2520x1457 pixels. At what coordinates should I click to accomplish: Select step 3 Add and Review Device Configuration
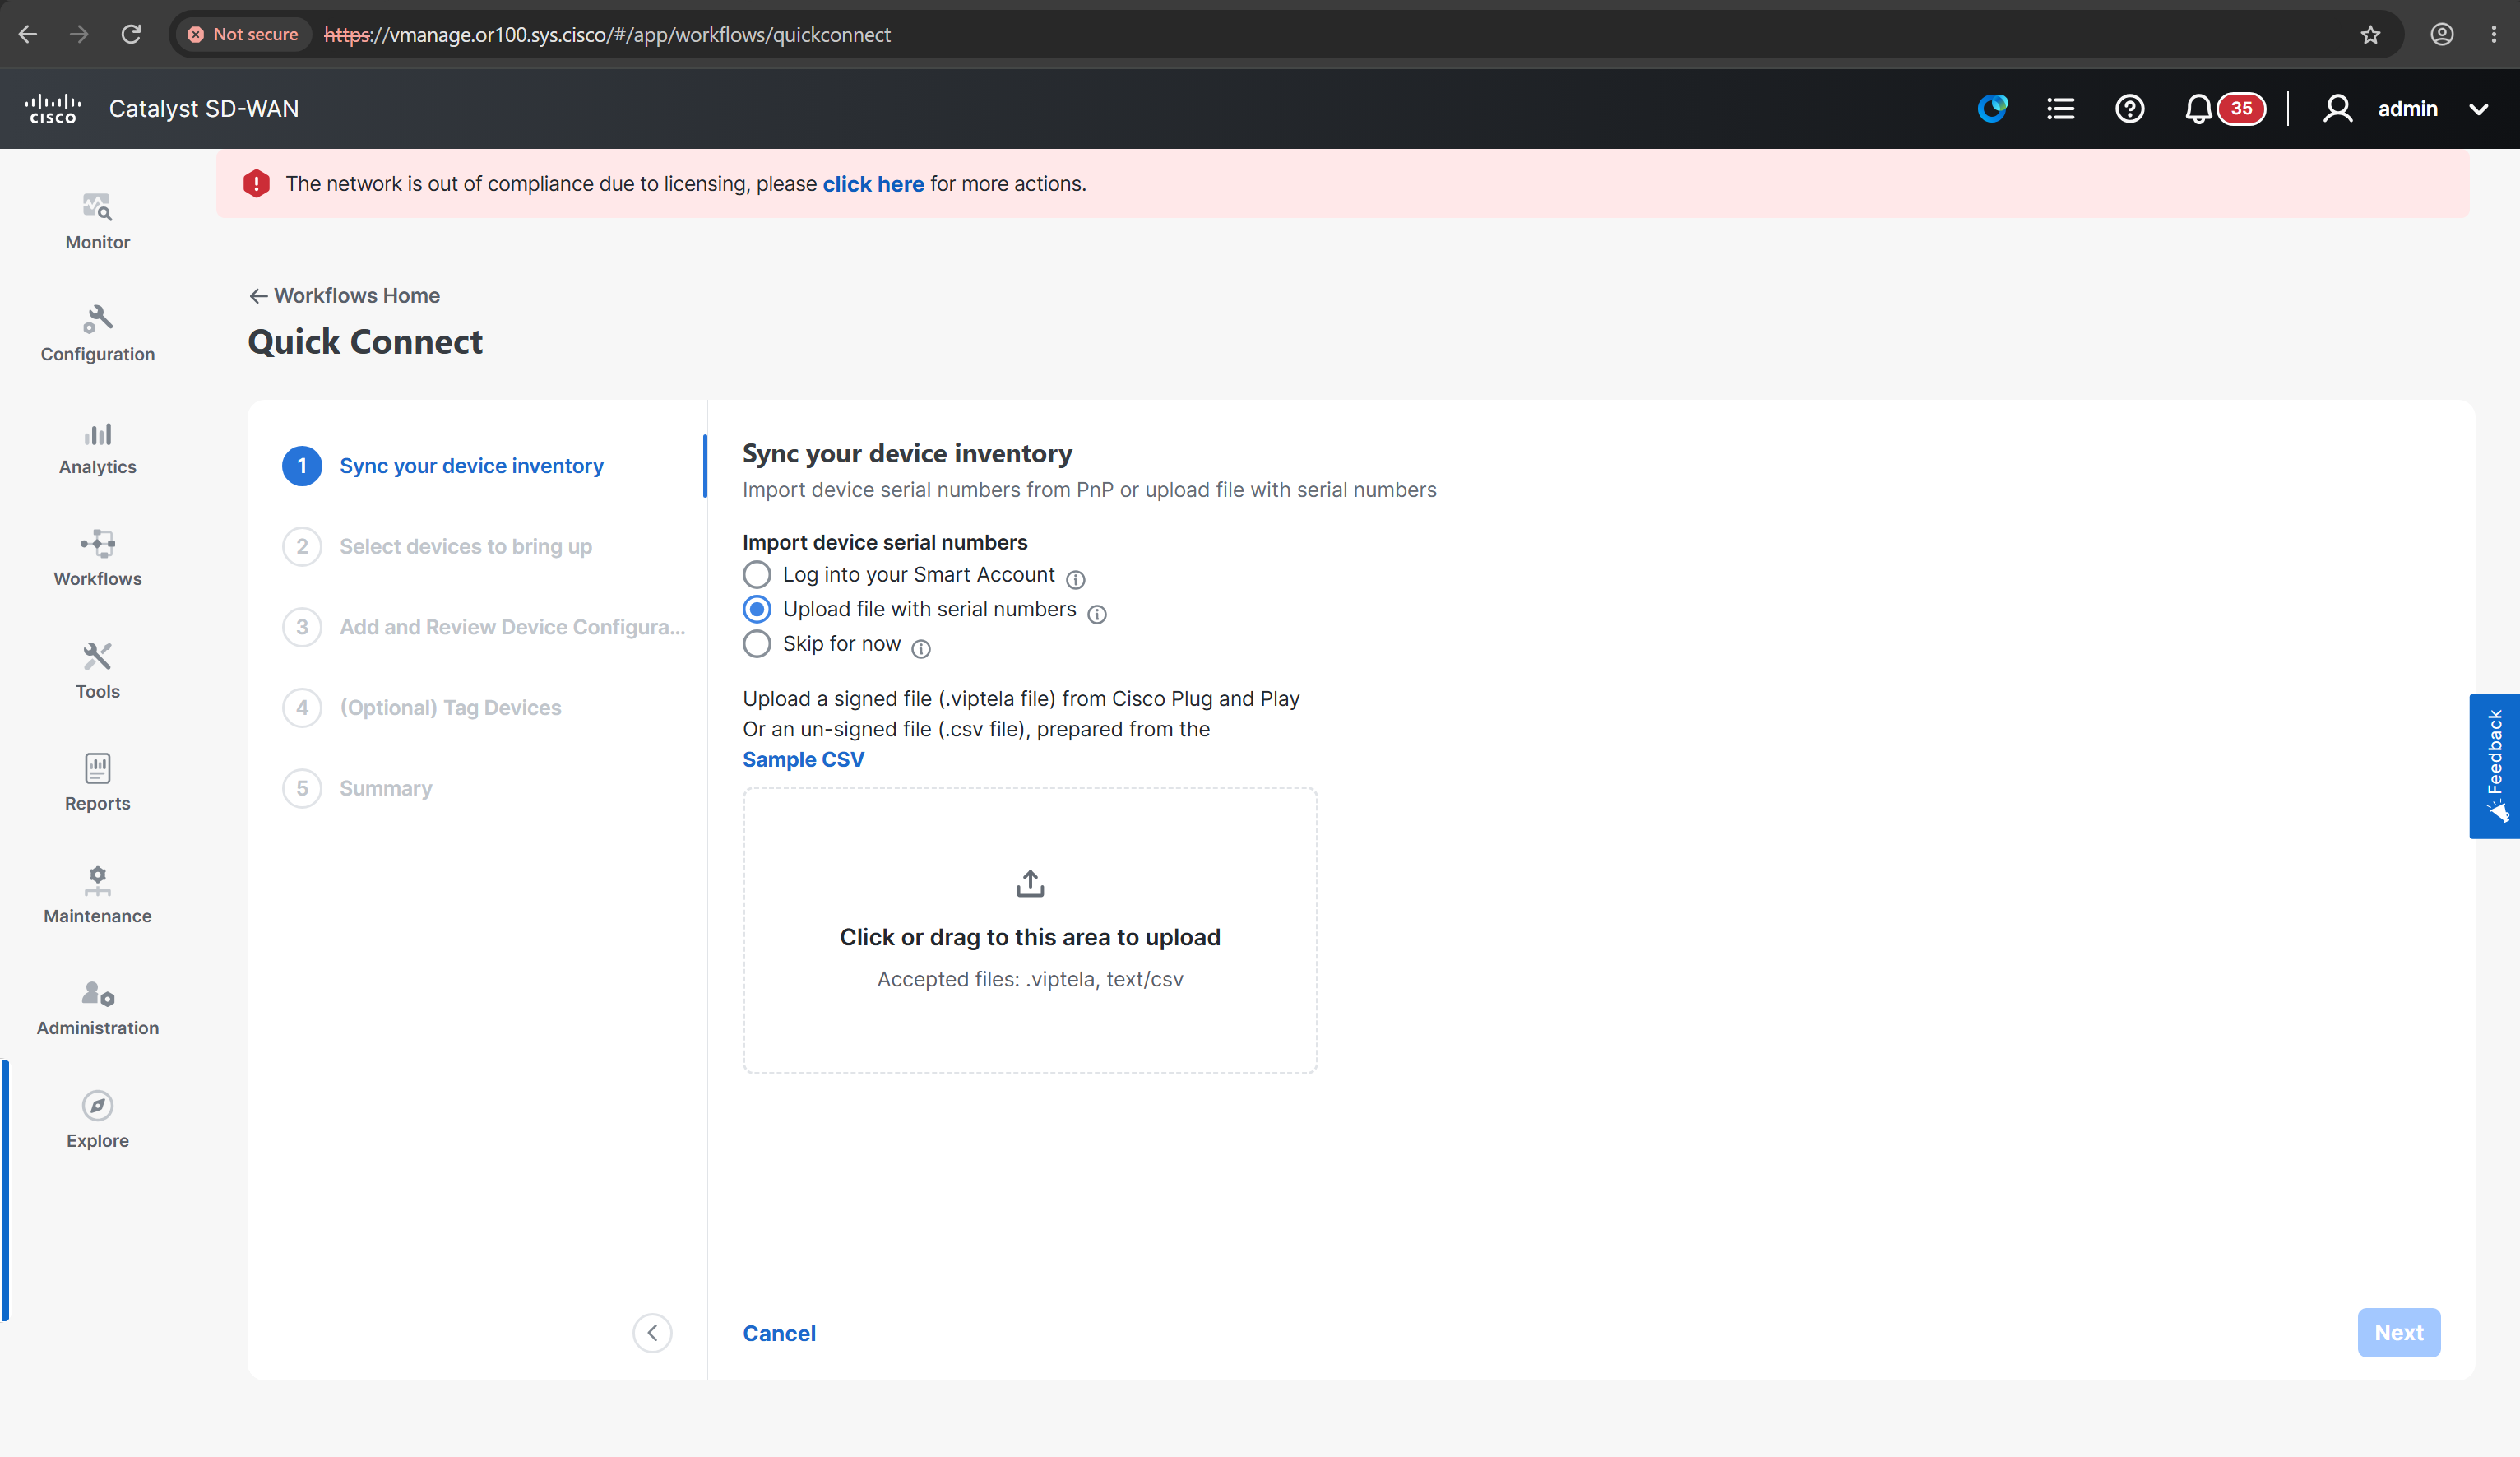point(484,627)
